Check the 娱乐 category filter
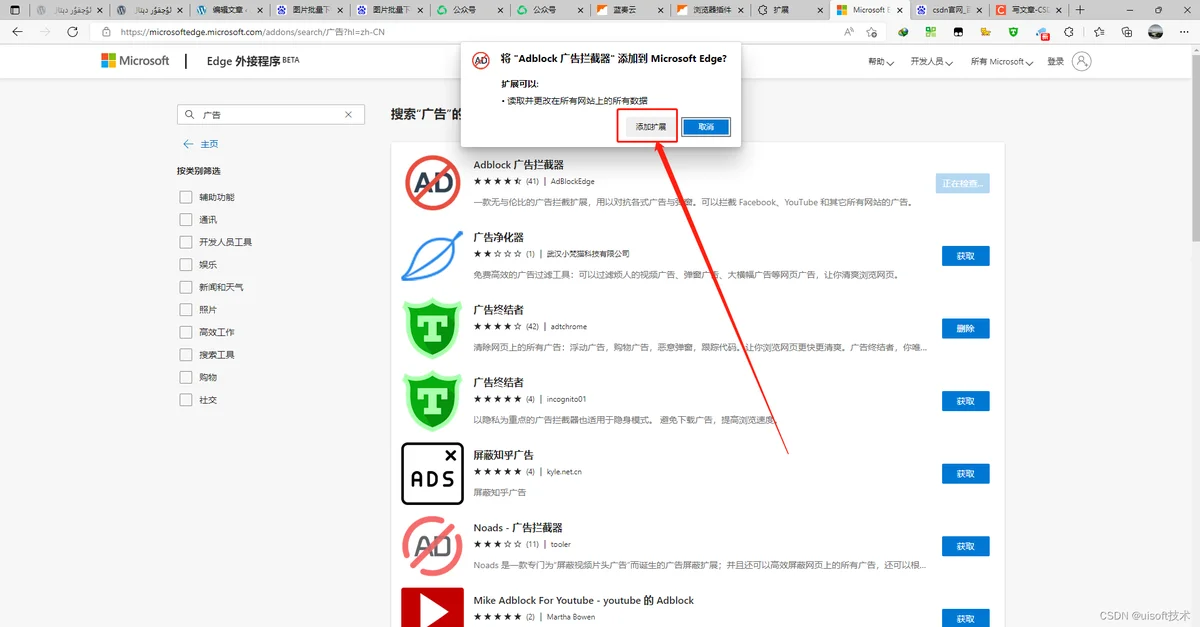The height and width of the screenshot is (627, 1200). (186, 265)
